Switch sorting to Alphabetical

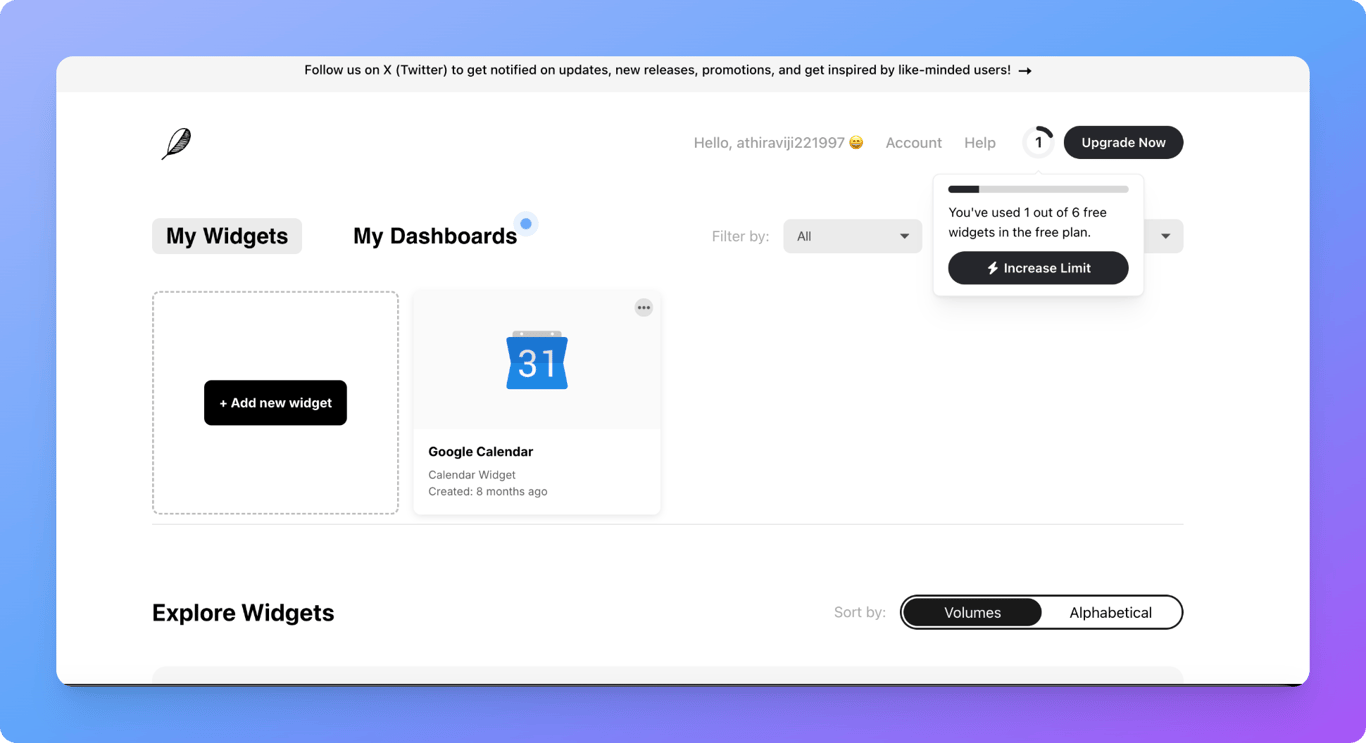1110,612
